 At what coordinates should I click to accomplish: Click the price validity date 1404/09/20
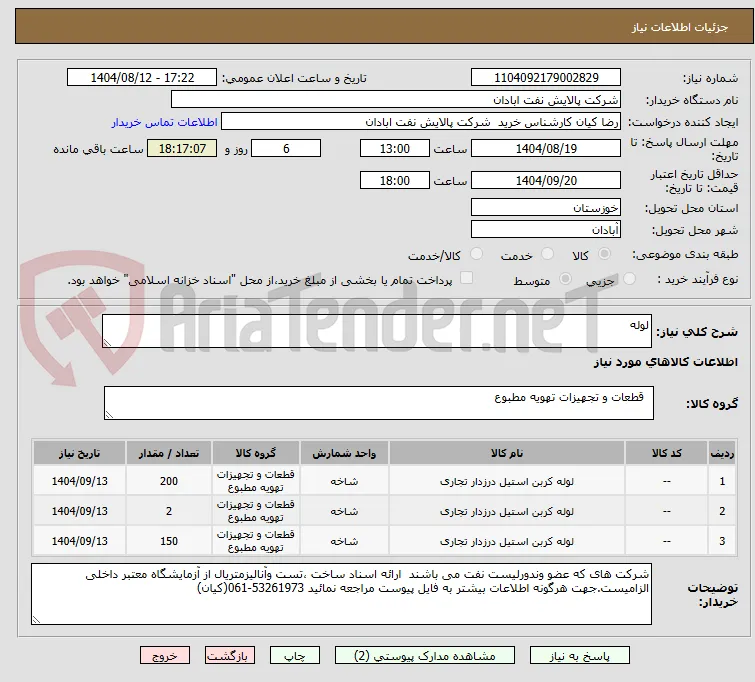pyautogui.click(x=546, y=181)
